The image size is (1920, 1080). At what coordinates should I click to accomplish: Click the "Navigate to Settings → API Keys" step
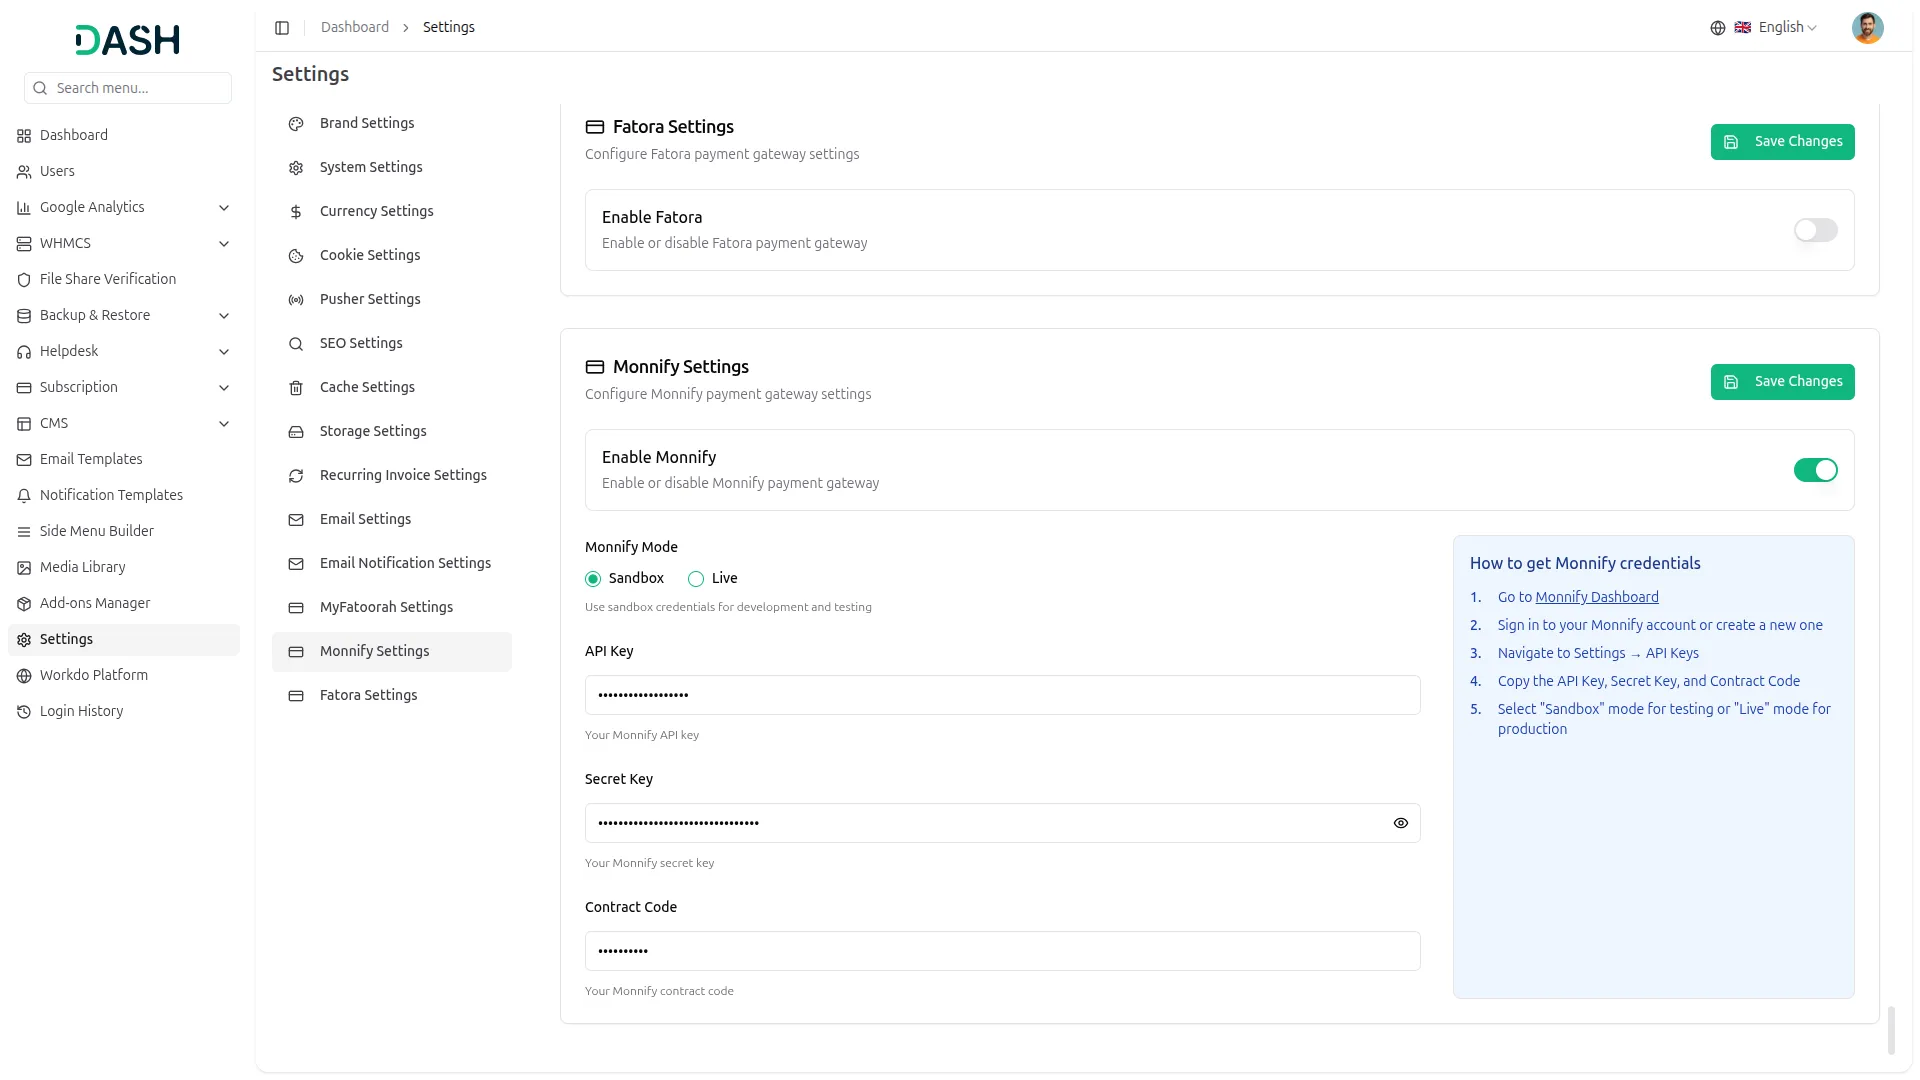coord(1598,653)
